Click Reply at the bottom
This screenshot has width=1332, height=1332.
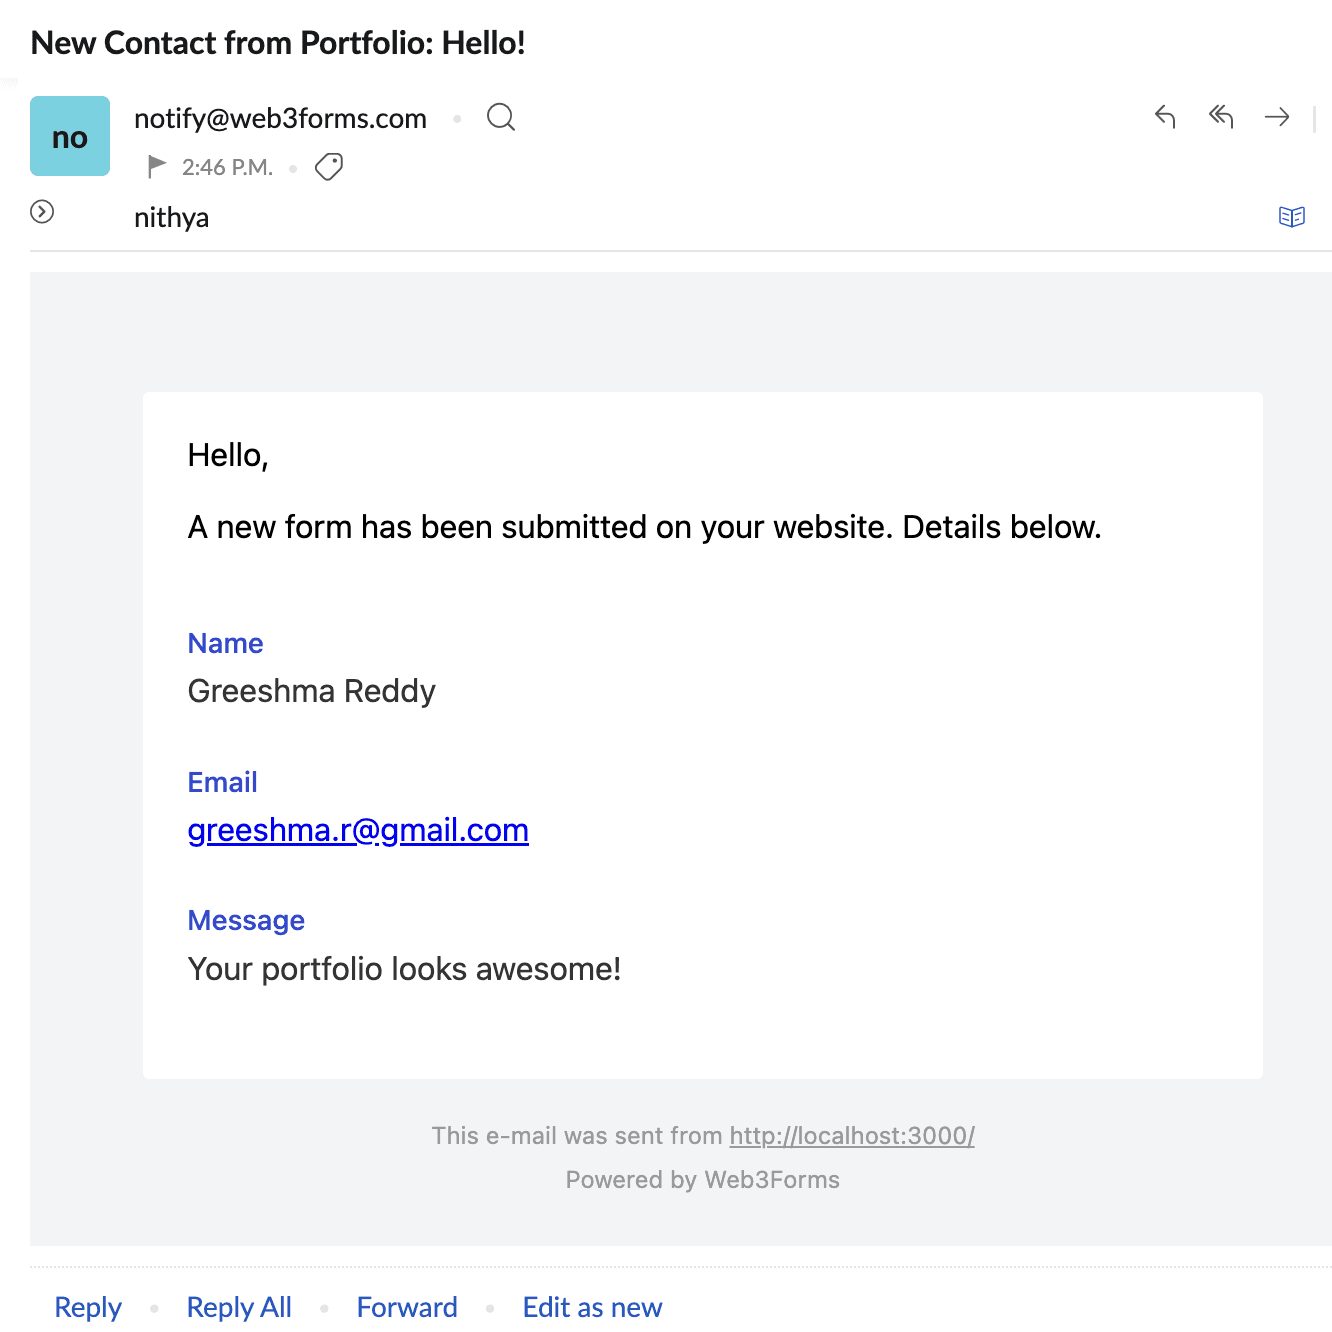[x=88, y=1307]
